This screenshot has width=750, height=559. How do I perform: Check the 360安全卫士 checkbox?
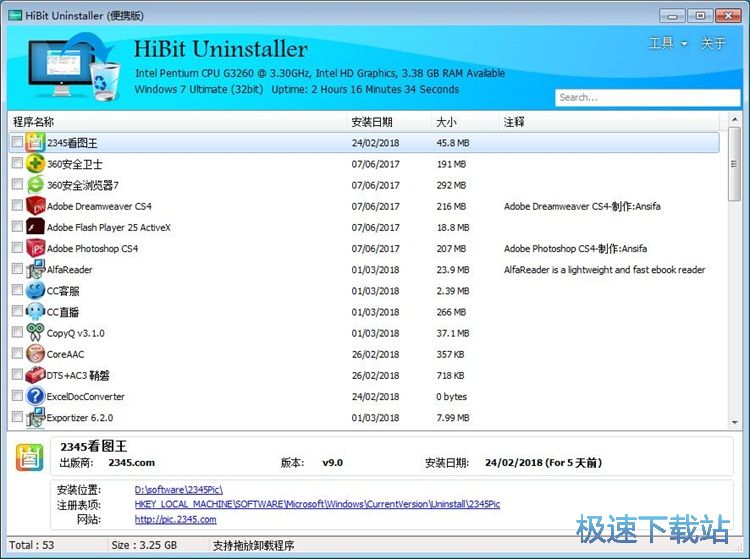coord(17,163)
